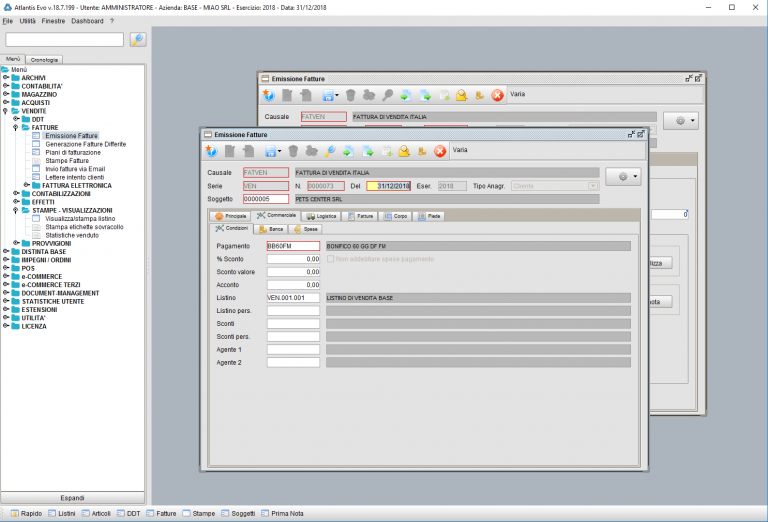Switch to the Corpo tab
This screenshot has width=768, height=522.
(x=395, y=216)
